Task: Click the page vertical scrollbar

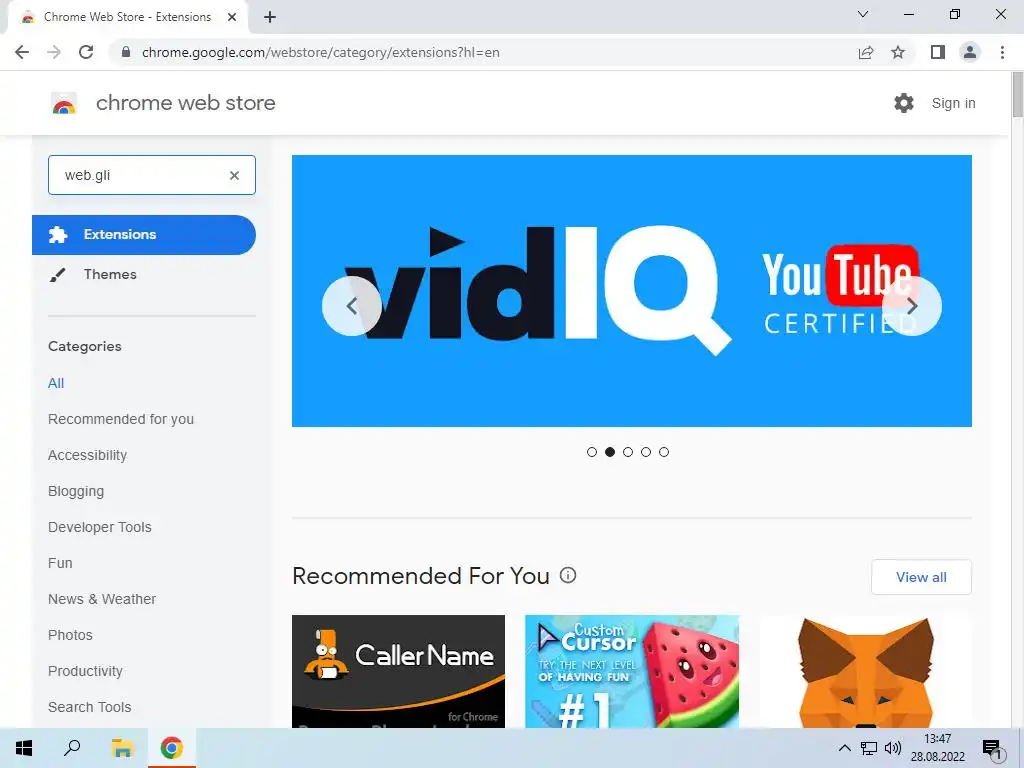Action: click(x=1017, y=95)
